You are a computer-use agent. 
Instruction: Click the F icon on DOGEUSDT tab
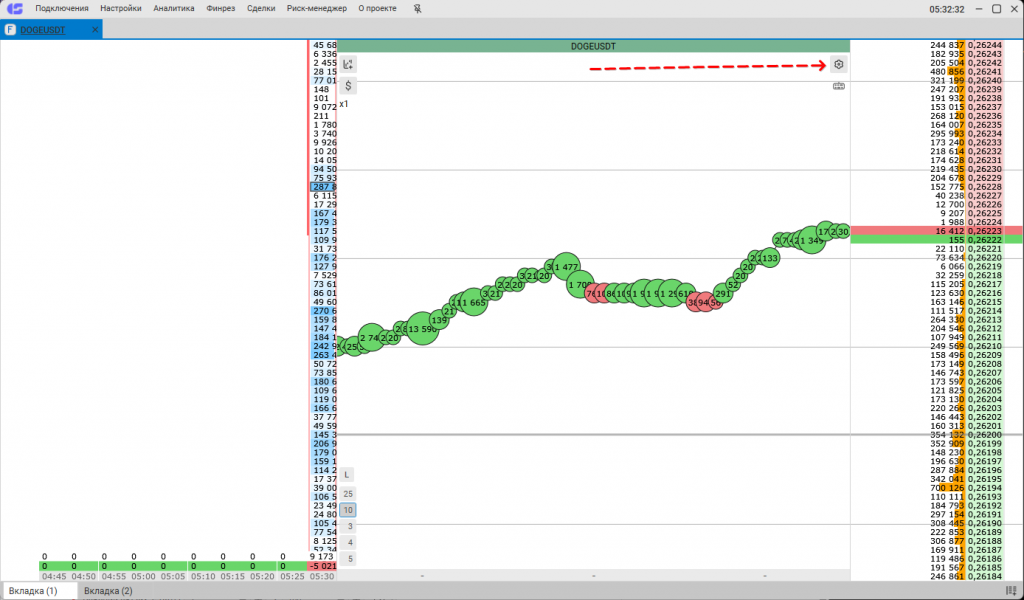click(10, 30)
